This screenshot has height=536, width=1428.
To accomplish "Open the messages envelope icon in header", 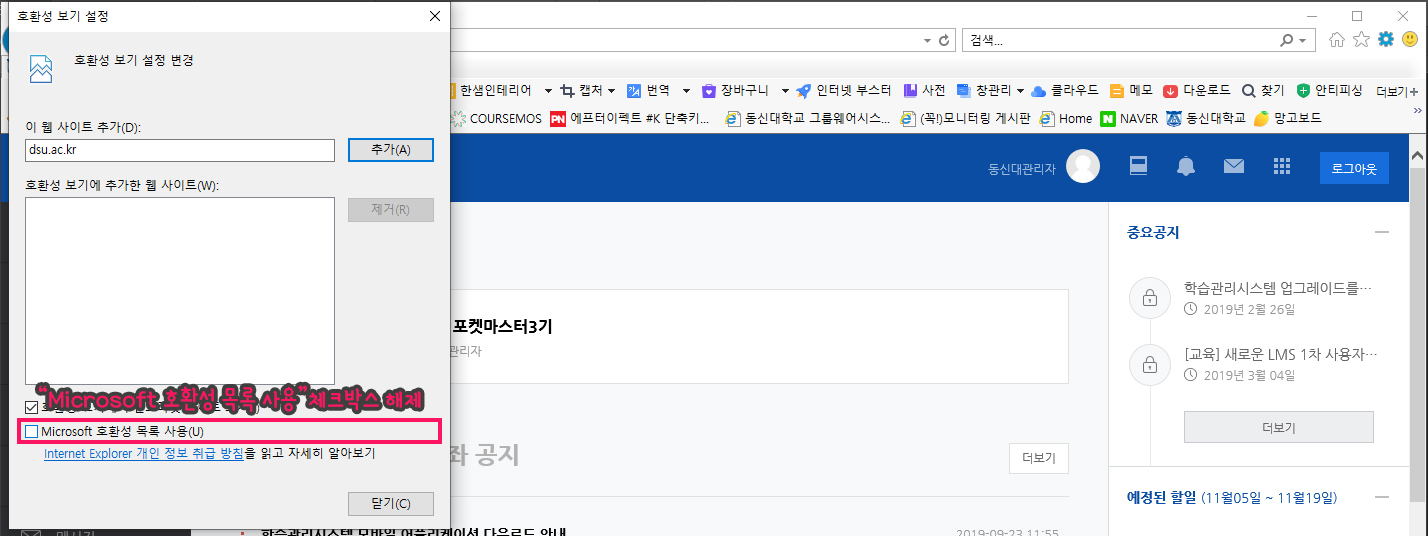I will pos(1234,166).
